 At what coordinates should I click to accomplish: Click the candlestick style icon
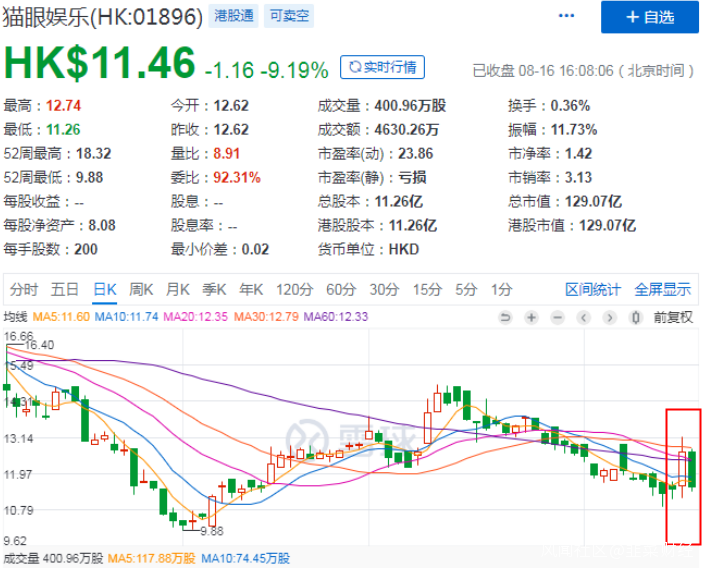(x=636, y=318)
